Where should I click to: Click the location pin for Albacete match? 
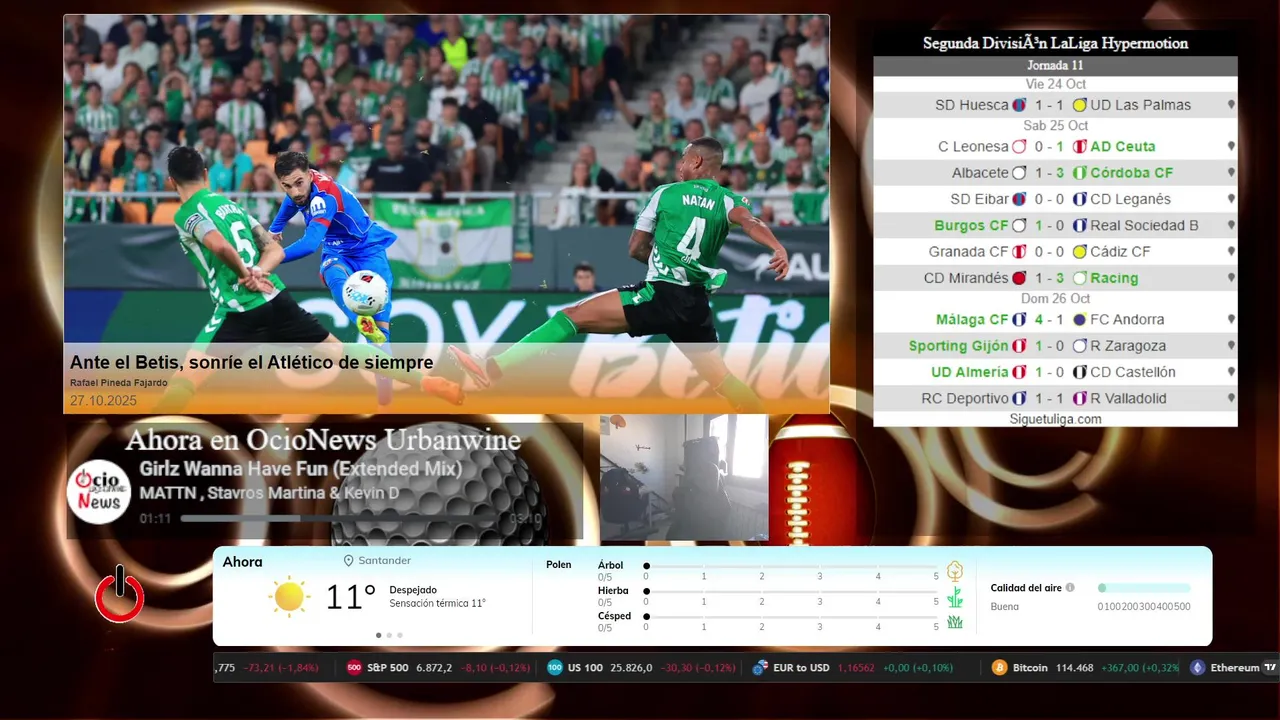(x=1231, y=173)
